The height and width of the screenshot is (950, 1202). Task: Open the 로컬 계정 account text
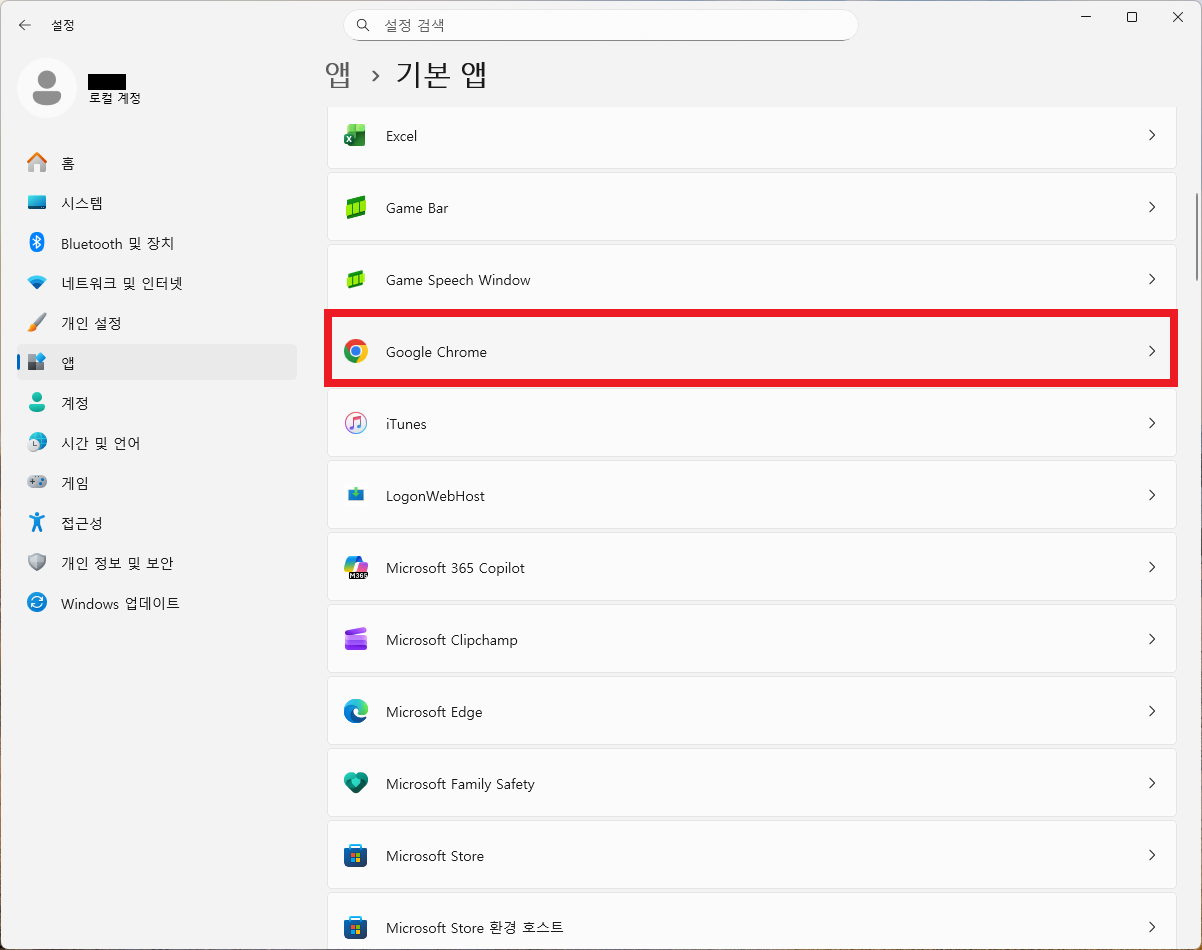click(115, 99)
